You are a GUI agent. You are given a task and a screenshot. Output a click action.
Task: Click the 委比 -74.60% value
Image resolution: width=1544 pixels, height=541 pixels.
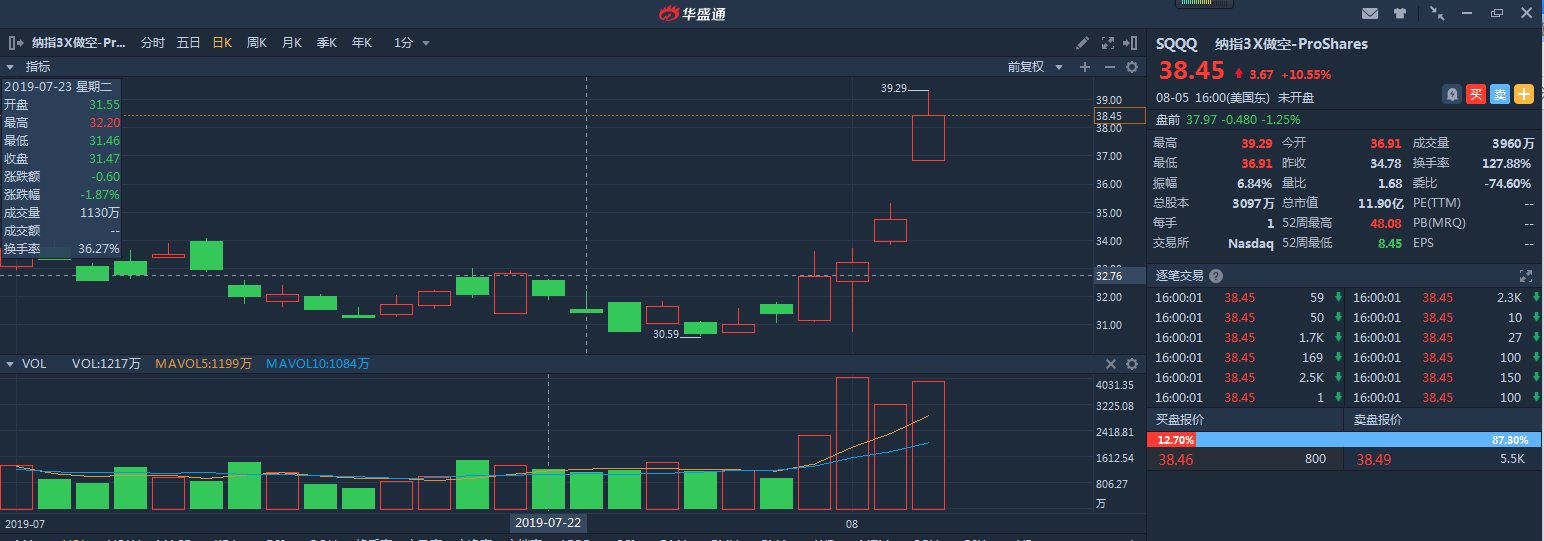(x=1508, y=183)
